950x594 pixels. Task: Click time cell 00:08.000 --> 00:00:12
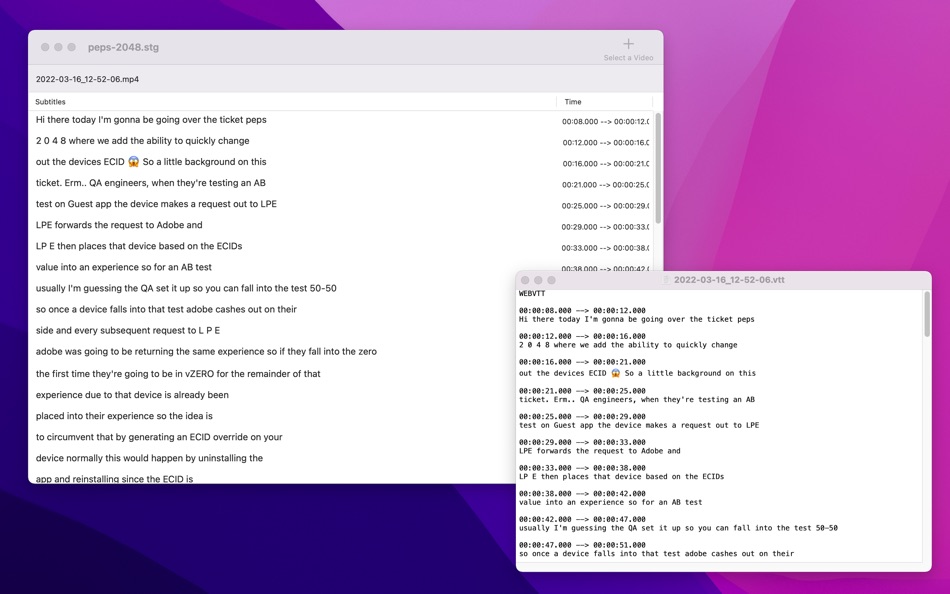pyautogui.click(x=605, y=122)
